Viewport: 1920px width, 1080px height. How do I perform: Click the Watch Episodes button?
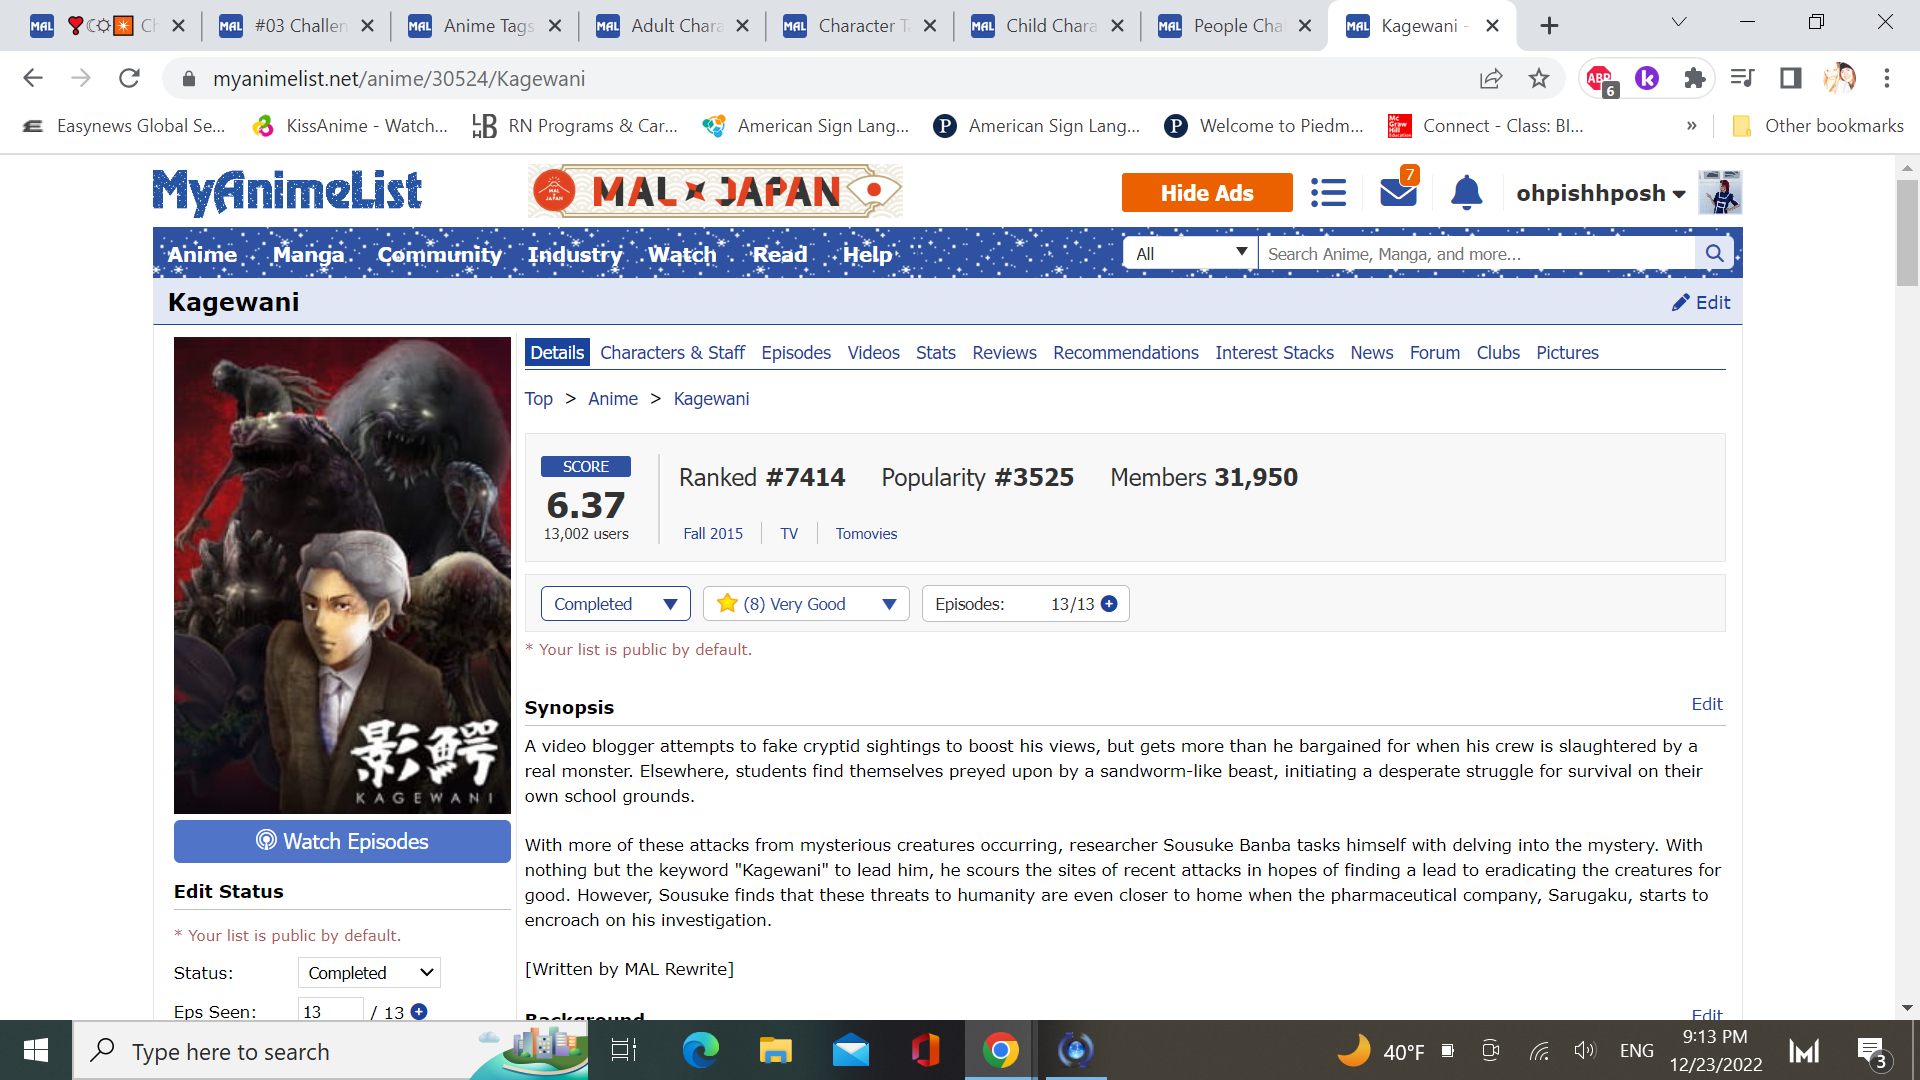click(x=342, y=841)
